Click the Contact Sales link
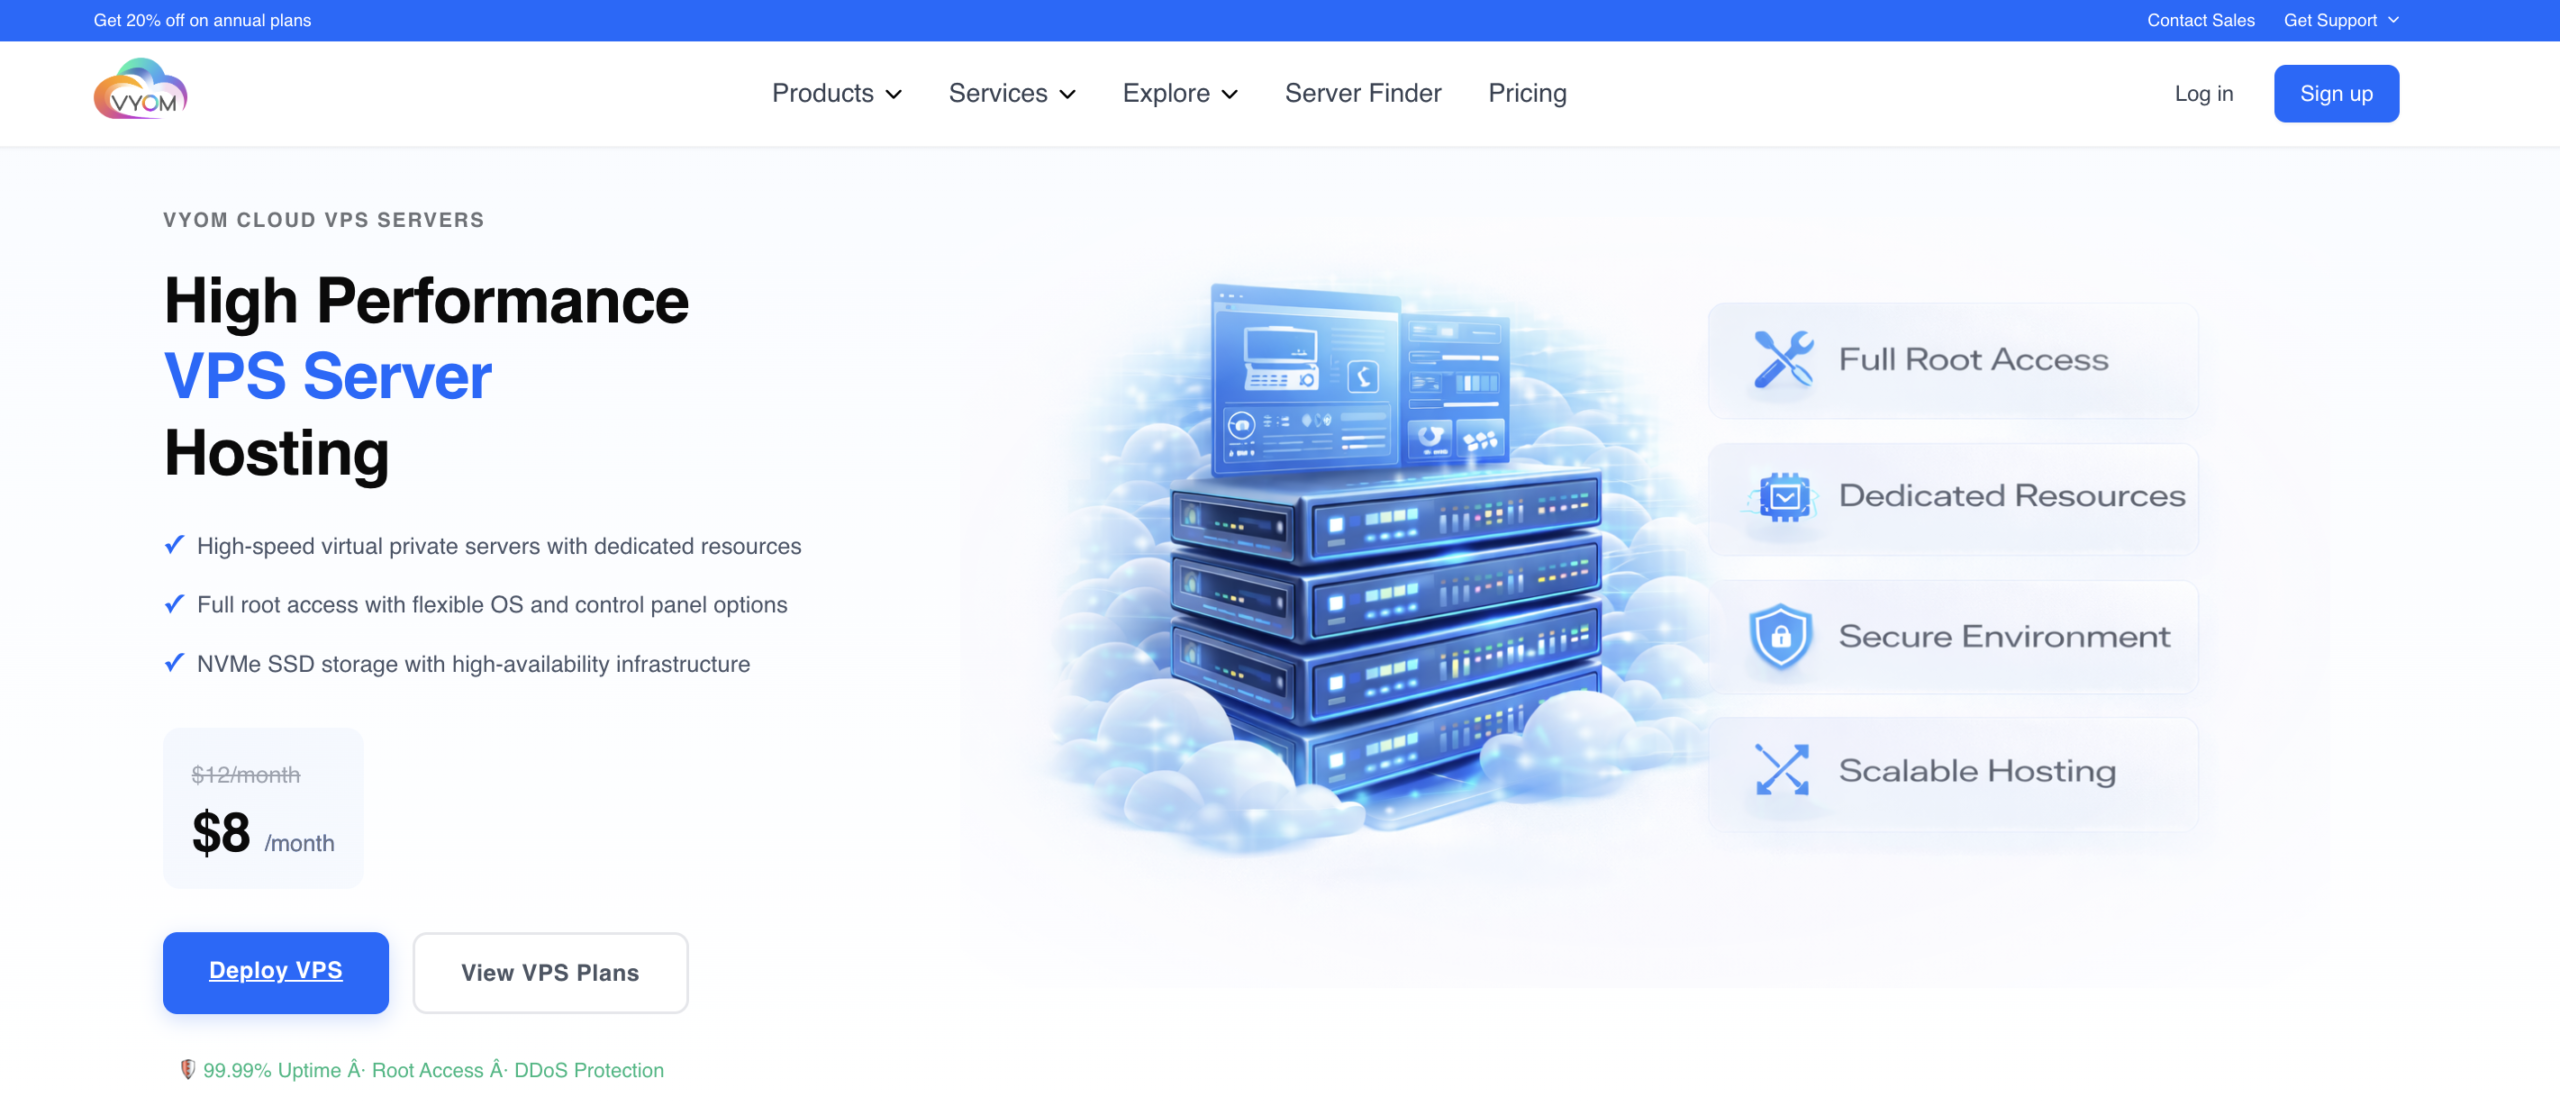Screen dimensions: 2560x1106 click(x=2200, y=20)
